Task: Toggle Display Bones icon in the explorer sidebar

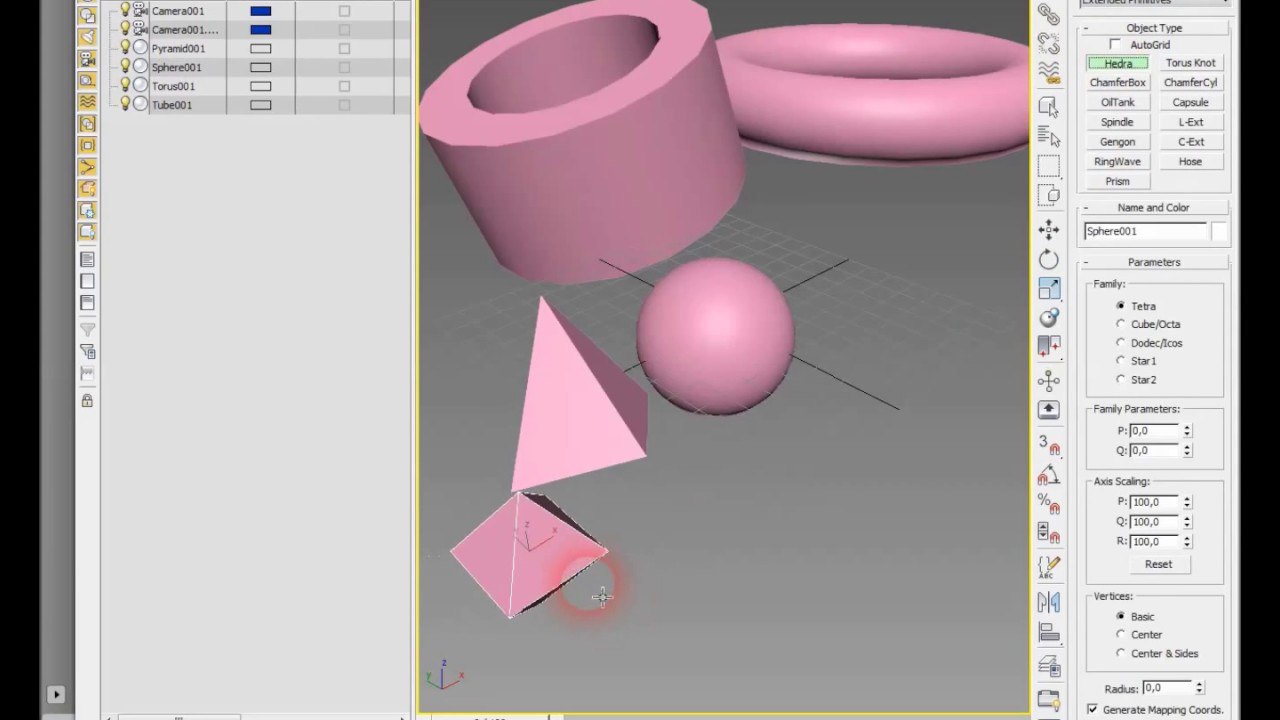Action: click(x=87, y=166)
